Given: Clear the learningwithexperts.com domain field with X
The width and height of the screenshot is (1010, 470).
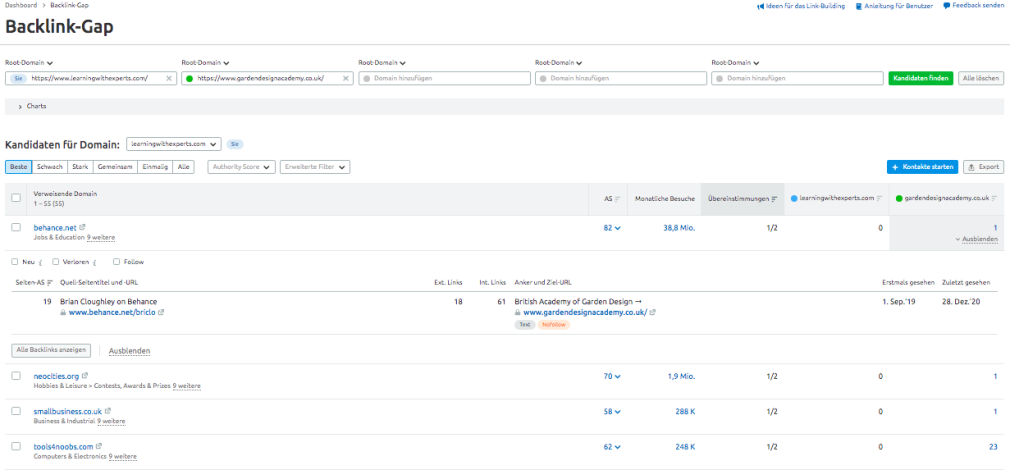Looking at the screenshot, I should 169,78.
